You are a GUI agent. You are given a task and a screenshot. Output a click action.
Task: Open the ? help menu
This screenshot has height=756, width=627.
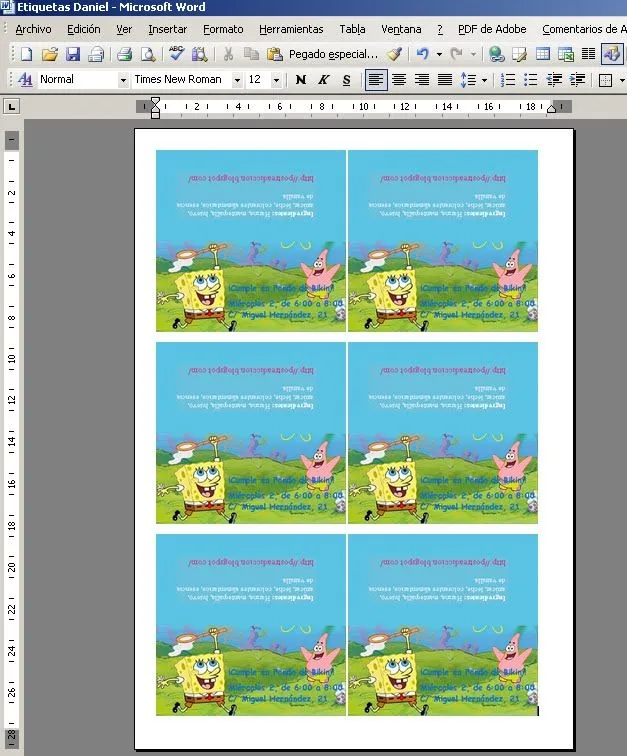pos(440,29)
